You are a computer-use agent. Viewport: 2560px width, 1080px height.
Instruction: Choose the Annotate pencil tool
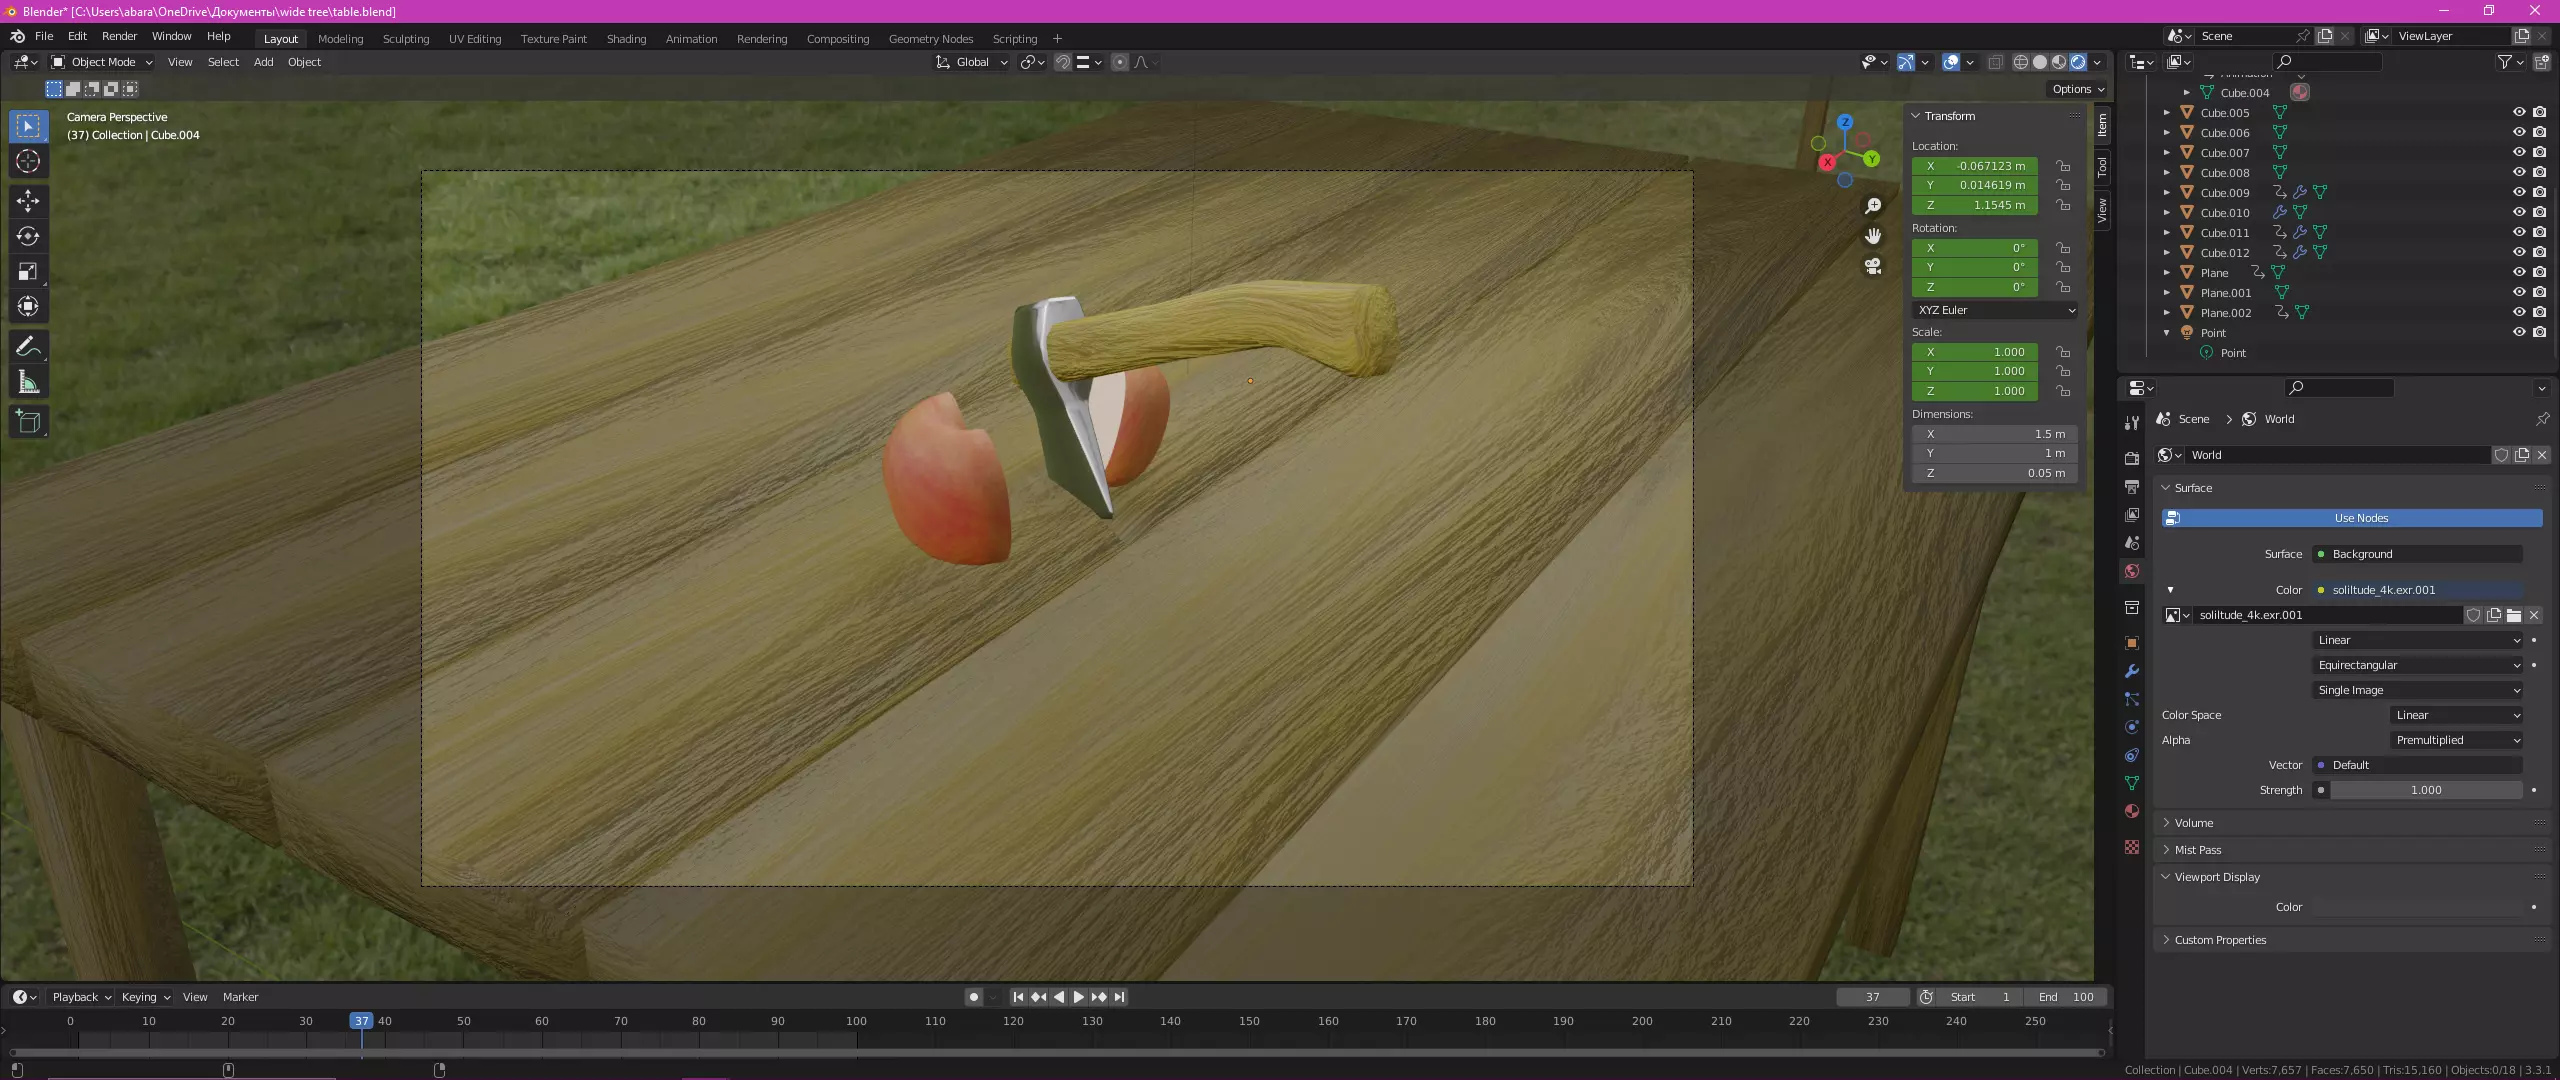28,347
